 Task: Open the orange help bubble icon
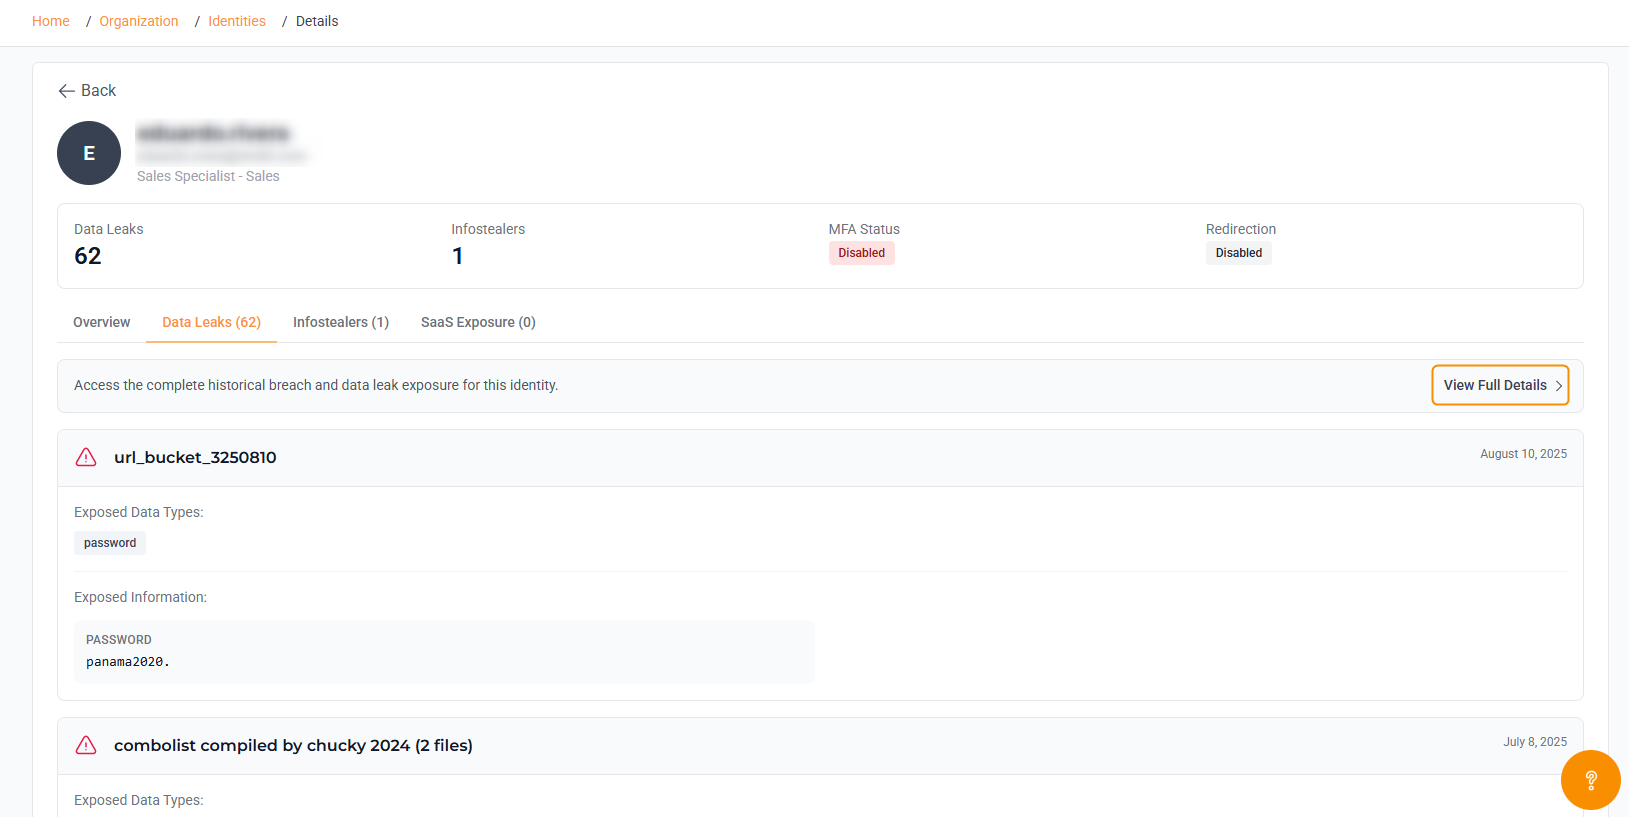pyautogui.click(x=1590, y=780)
